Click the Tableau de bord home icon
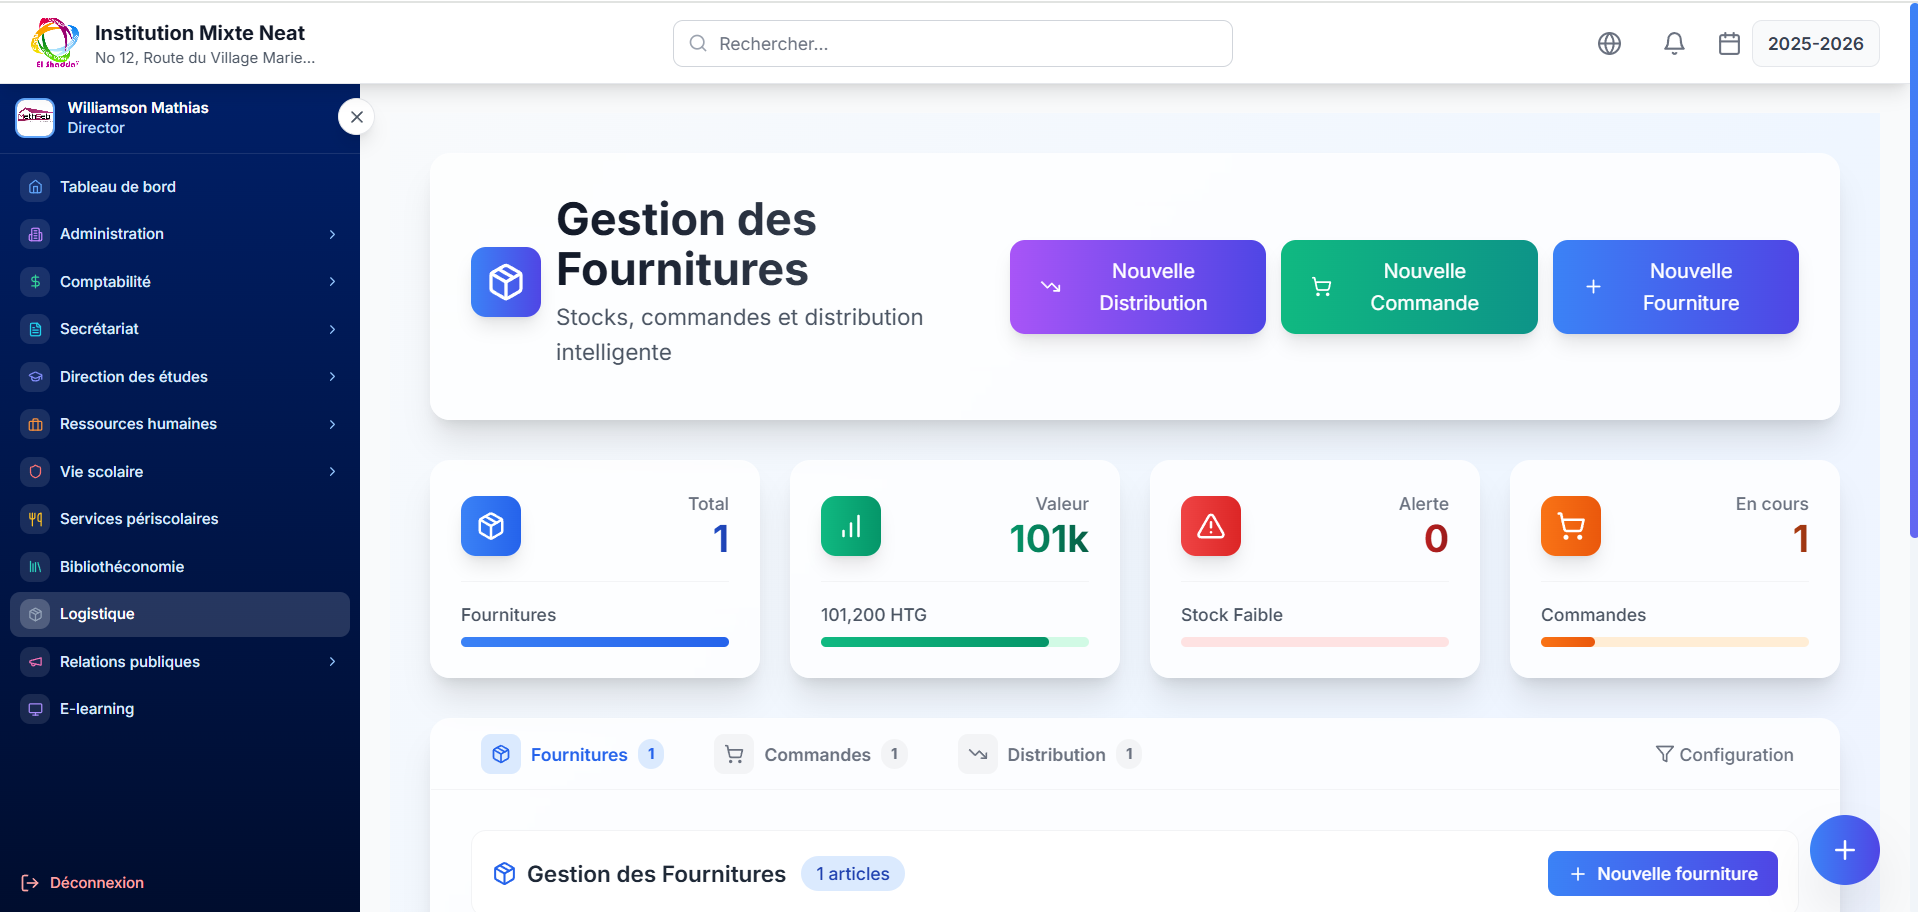The width and height of the screenshot is (1918, 912). click(35, 186)
